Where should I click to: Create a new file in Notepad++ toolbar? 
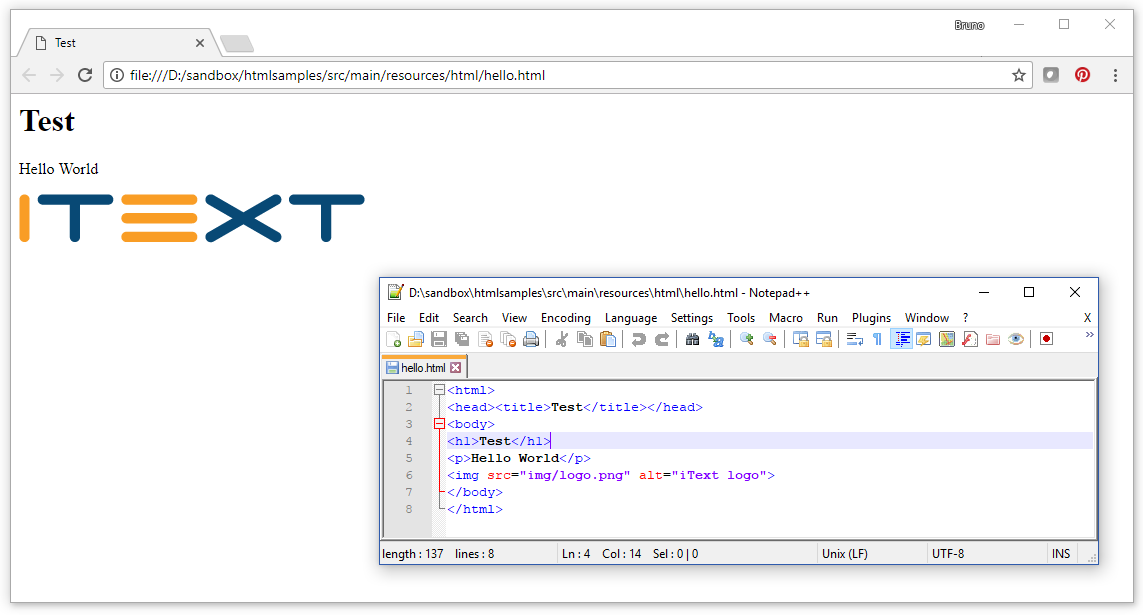click(x=394, y=340)
